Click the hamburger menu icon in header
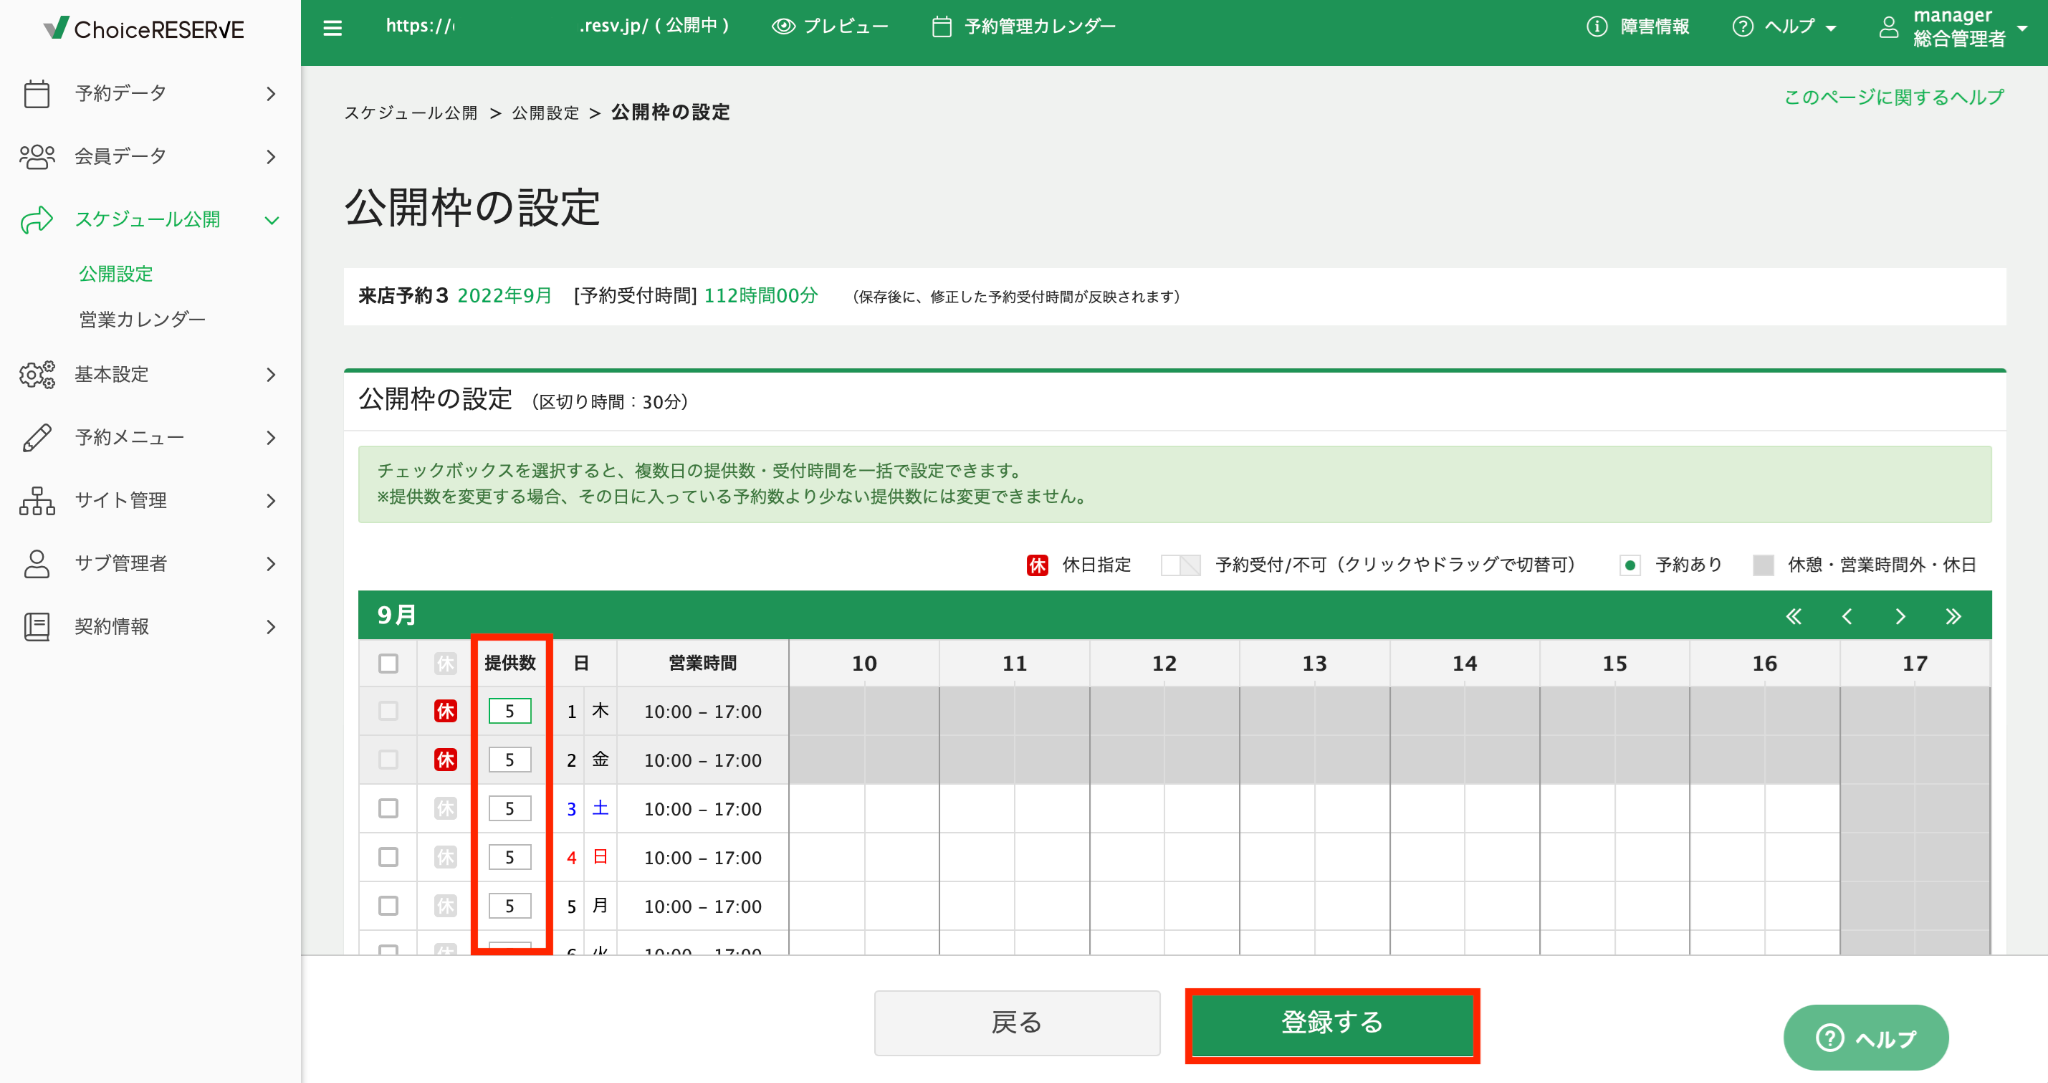 (x=333, y=28)
